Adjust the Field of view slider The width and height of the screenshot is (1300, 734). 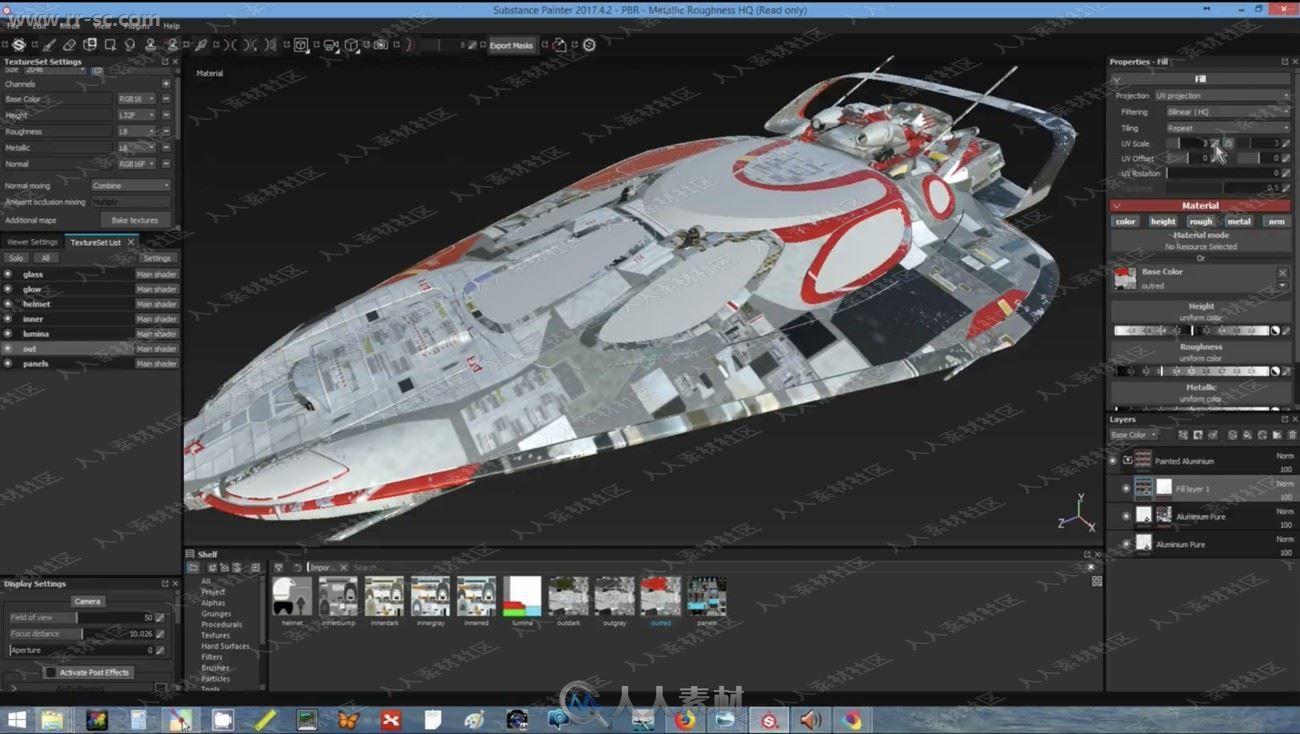click(80, 618)
